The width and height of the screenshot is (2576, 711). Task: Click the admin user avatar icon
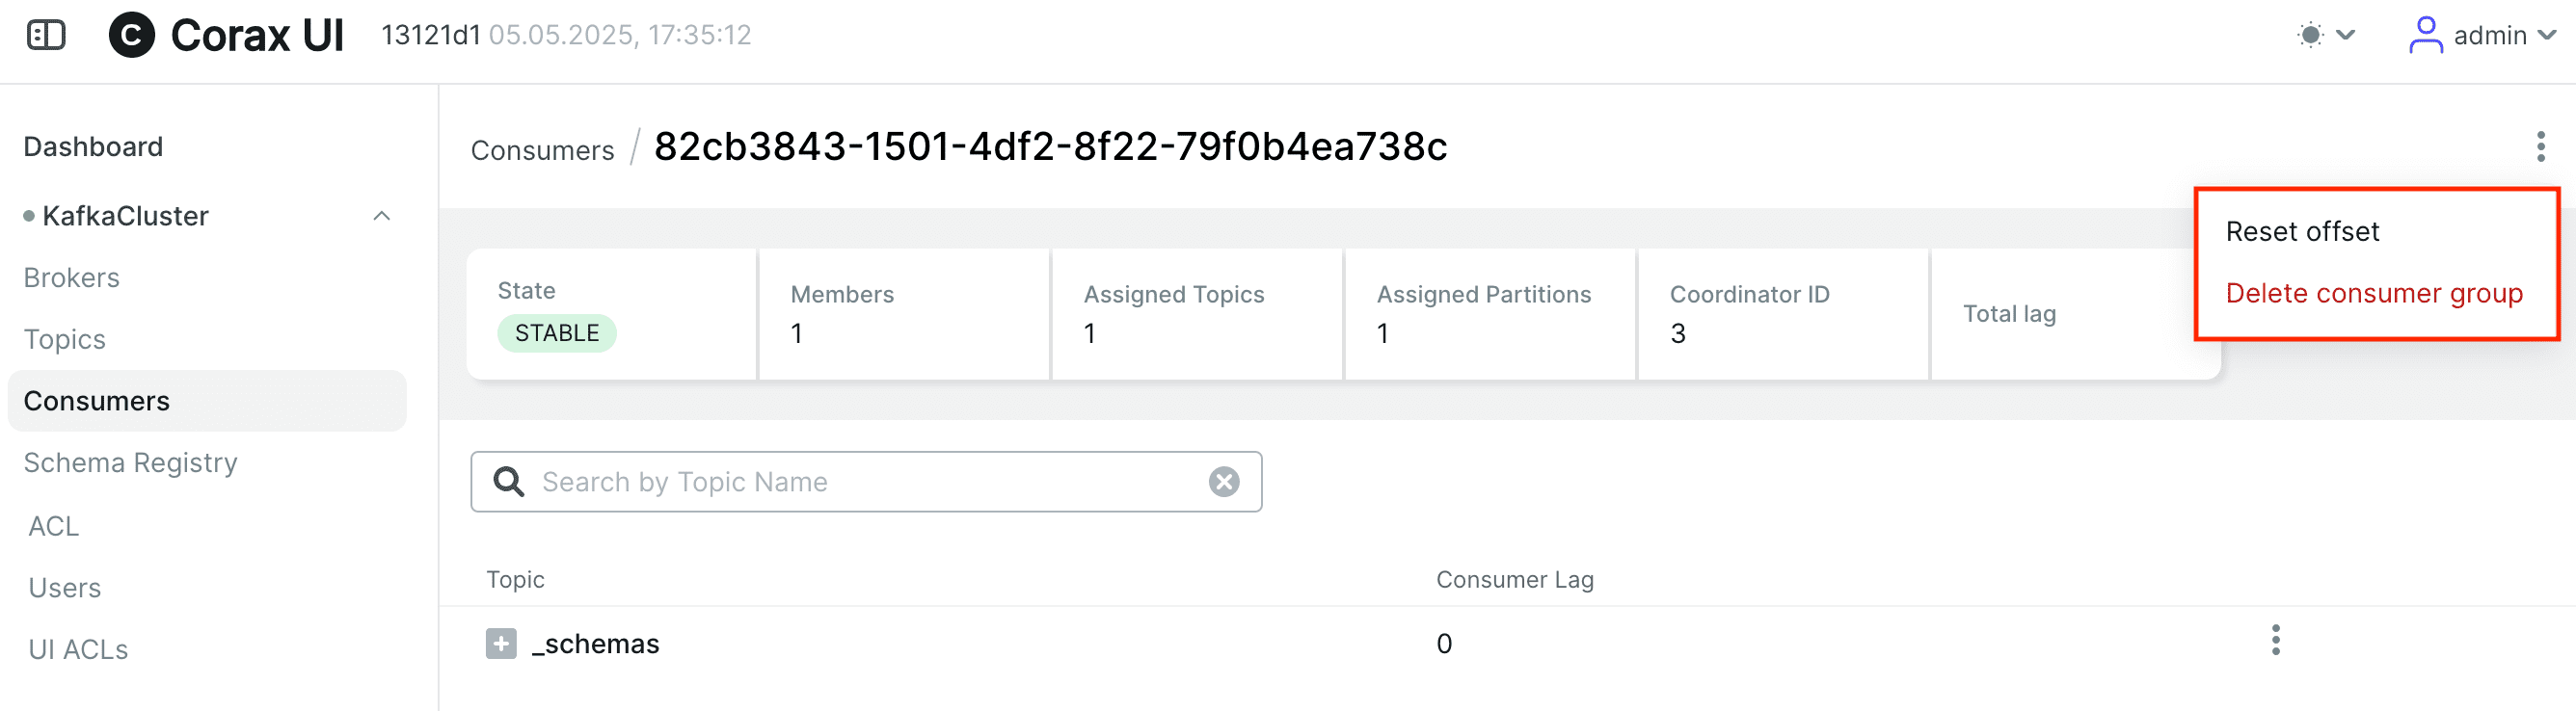(2425, 35)
